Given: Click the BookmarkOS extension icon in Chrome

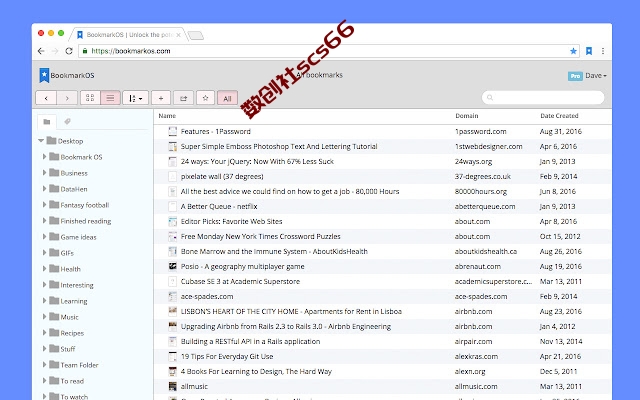Looking at the screenshot, I should 589,51.
